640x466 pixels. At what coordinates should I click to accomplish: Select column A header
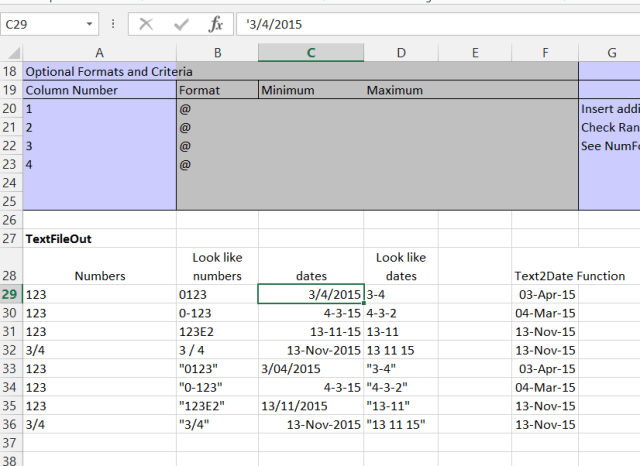(x=100, y=53)
